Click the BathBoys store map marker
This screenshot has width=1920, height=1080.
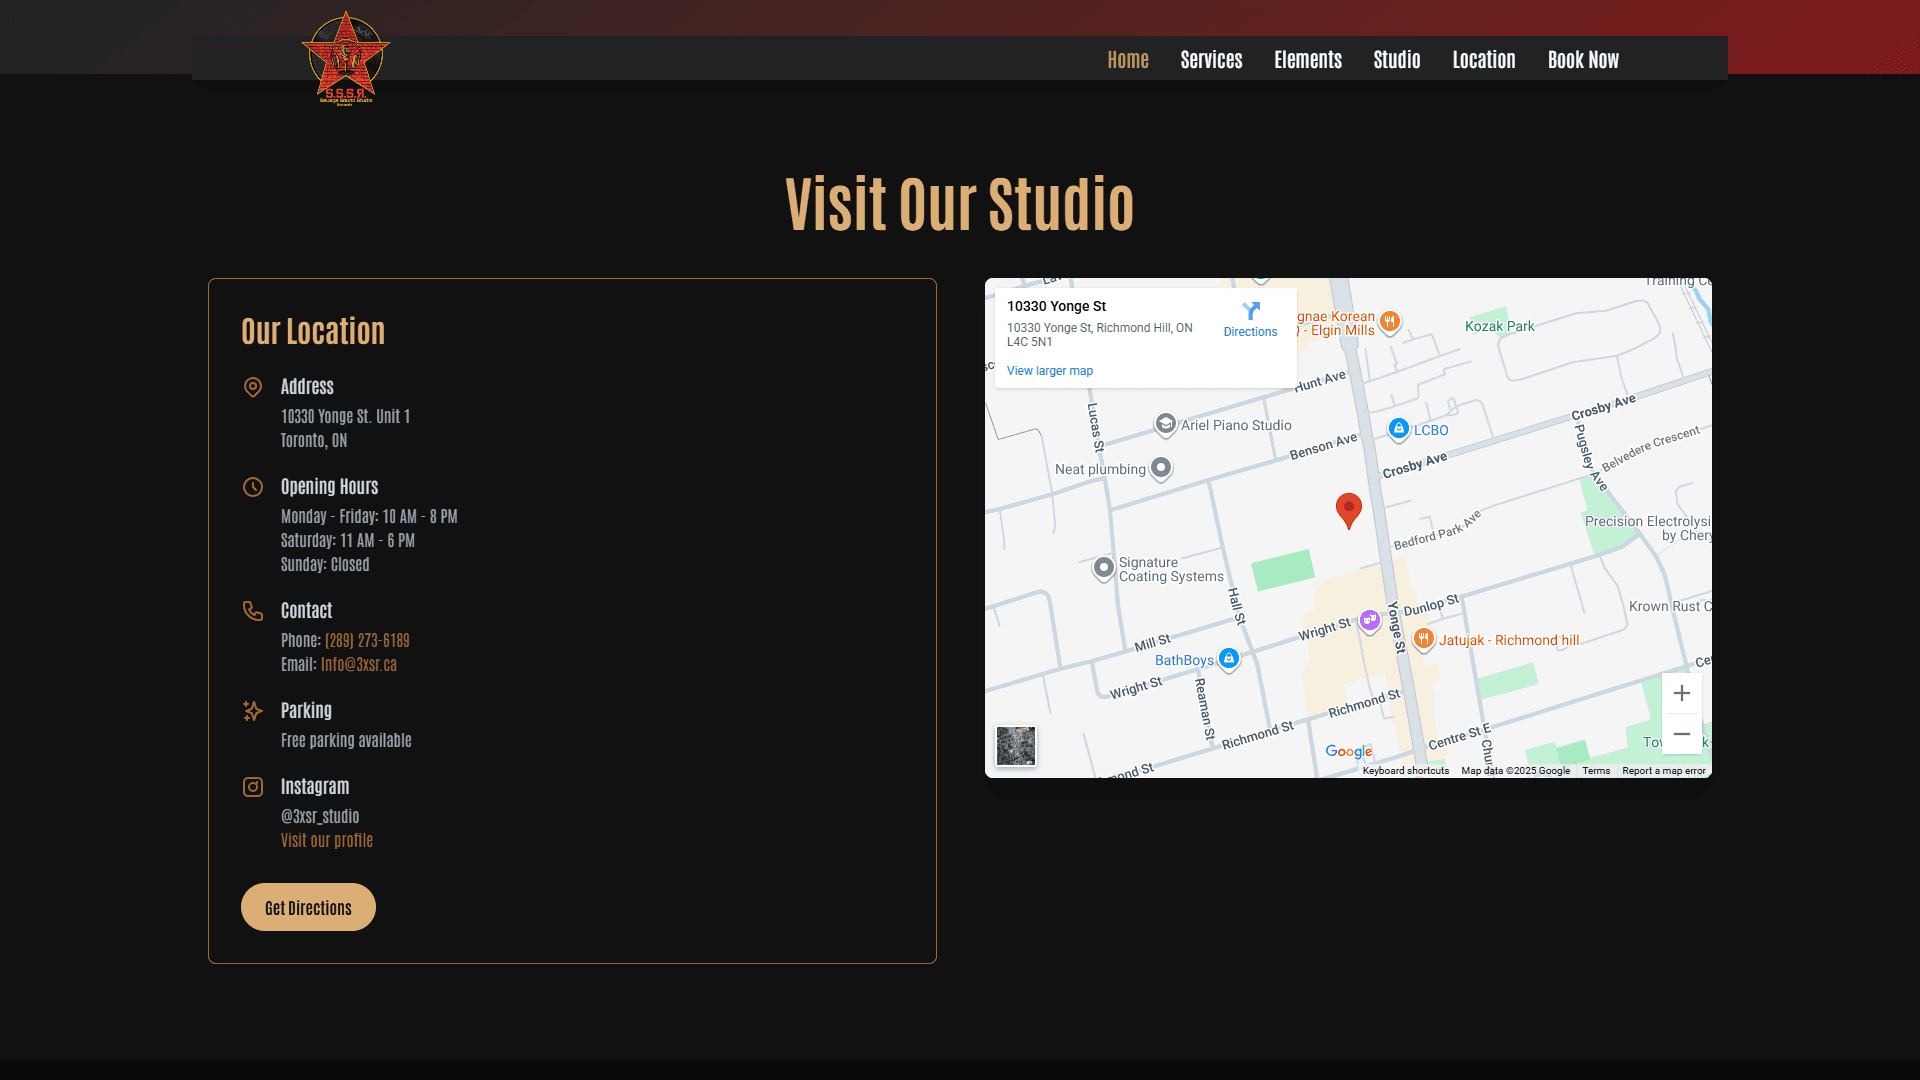click(x=1229, y=658)
